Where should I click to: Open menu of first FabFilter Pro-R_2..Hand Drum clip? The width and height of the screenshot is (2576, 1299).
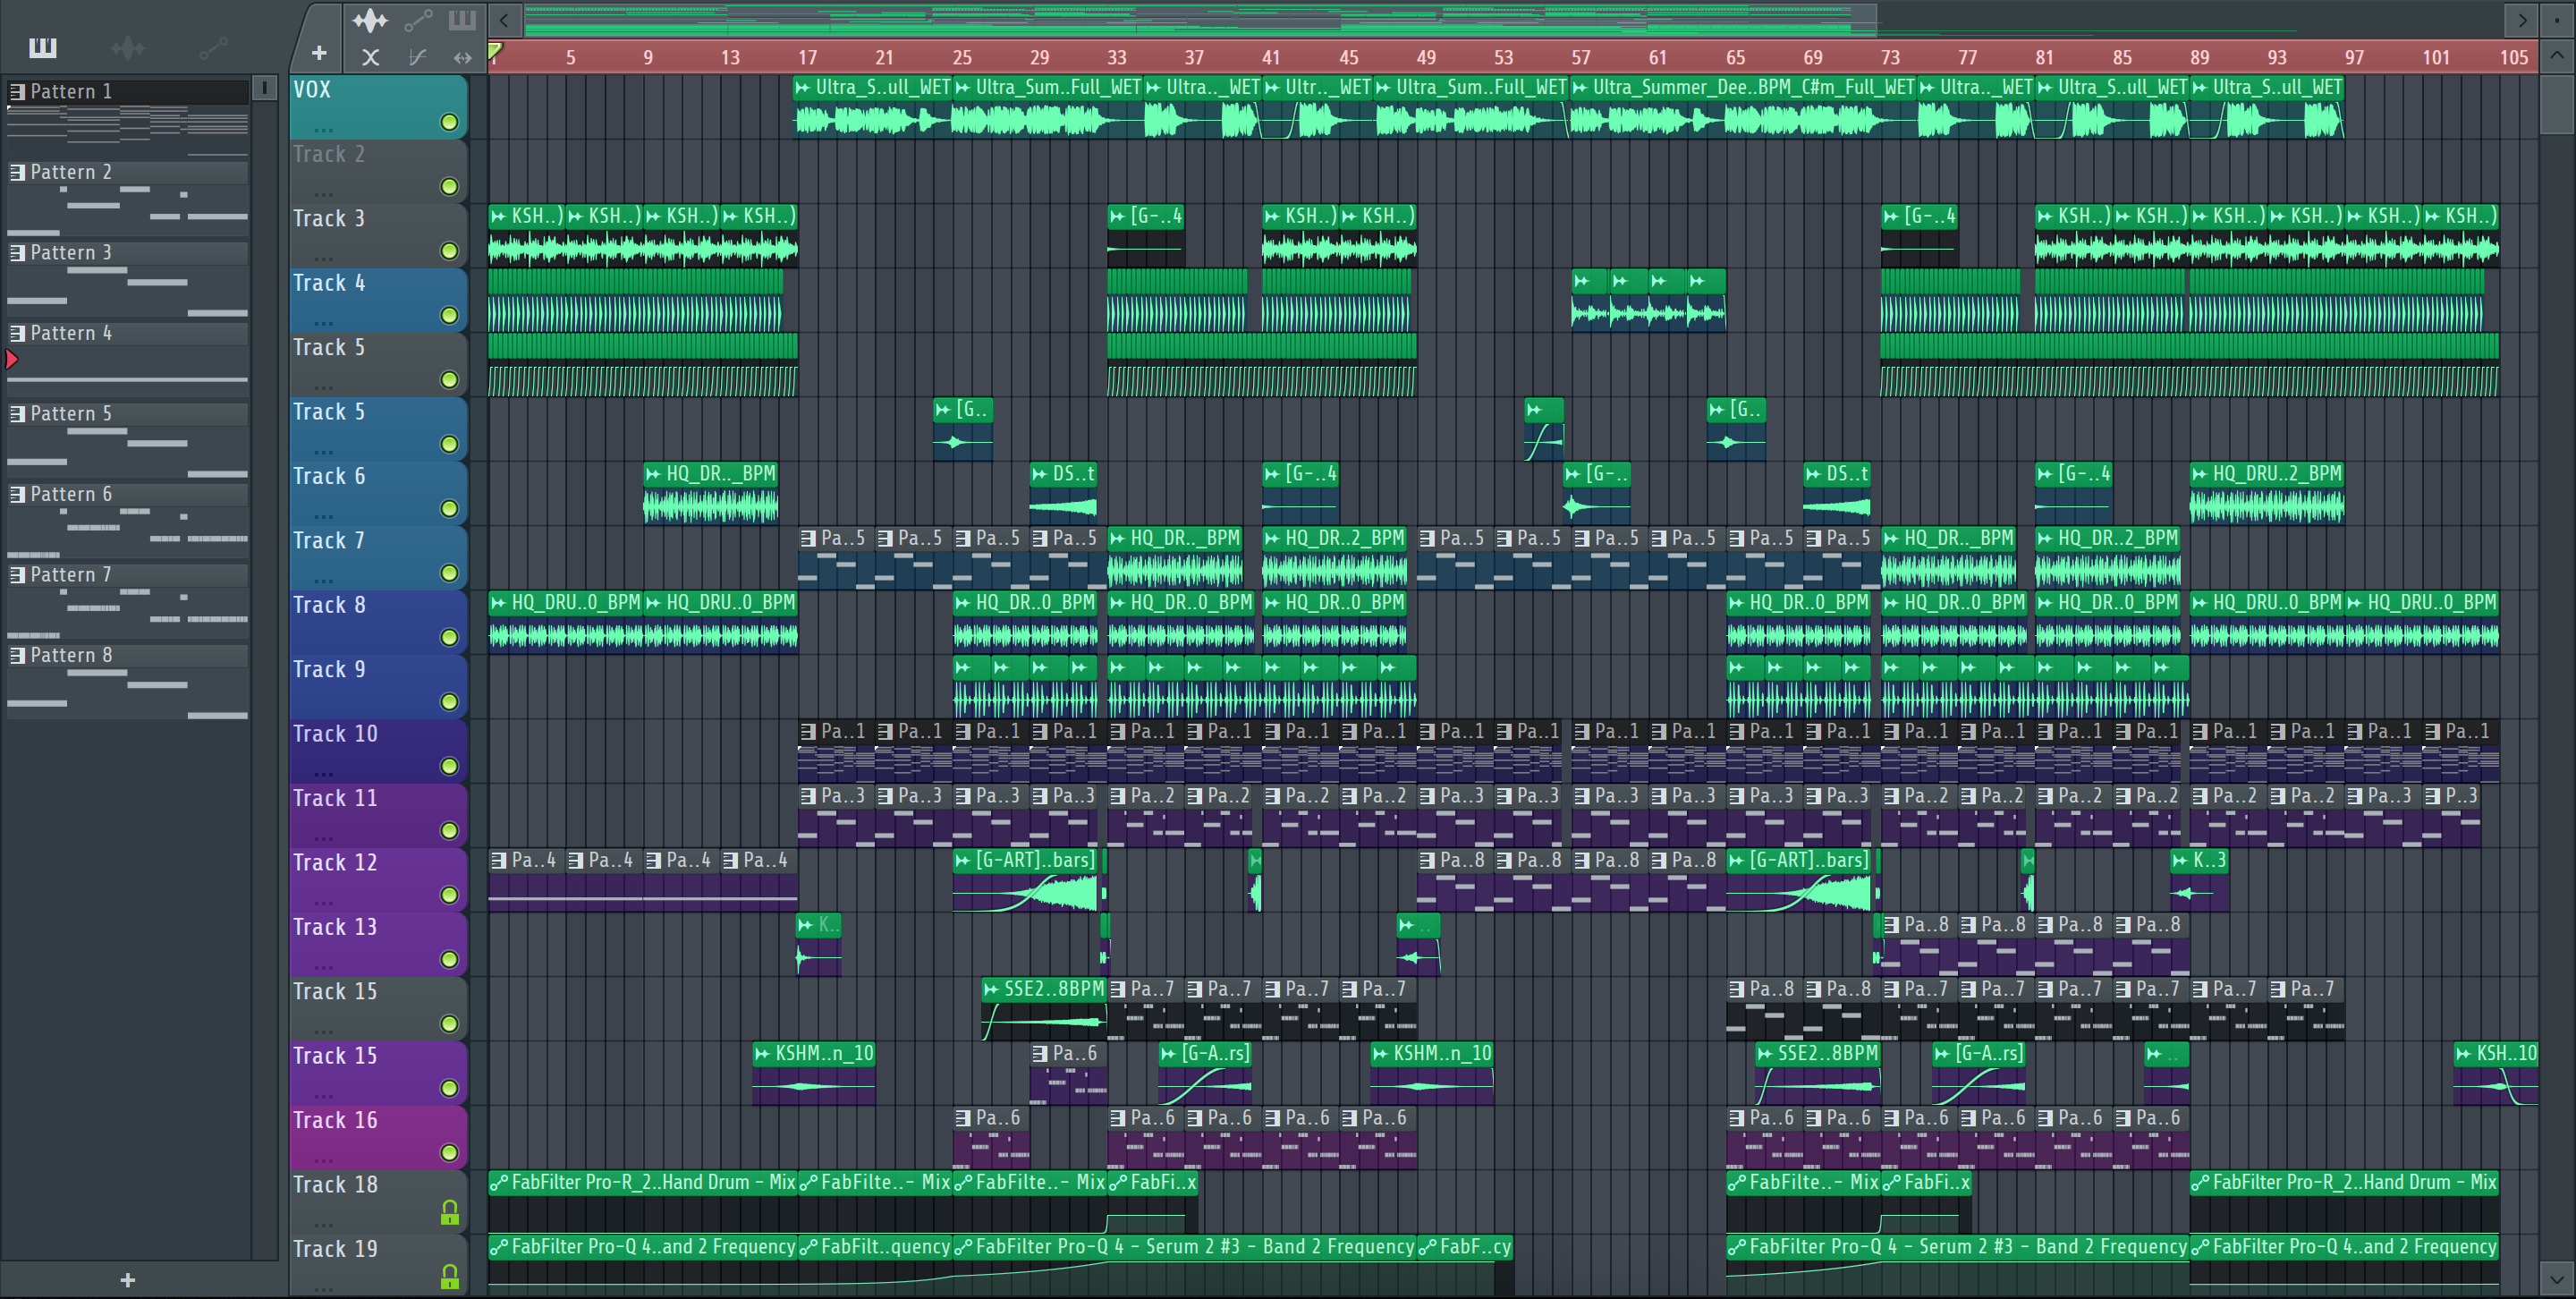[498, 1182]
